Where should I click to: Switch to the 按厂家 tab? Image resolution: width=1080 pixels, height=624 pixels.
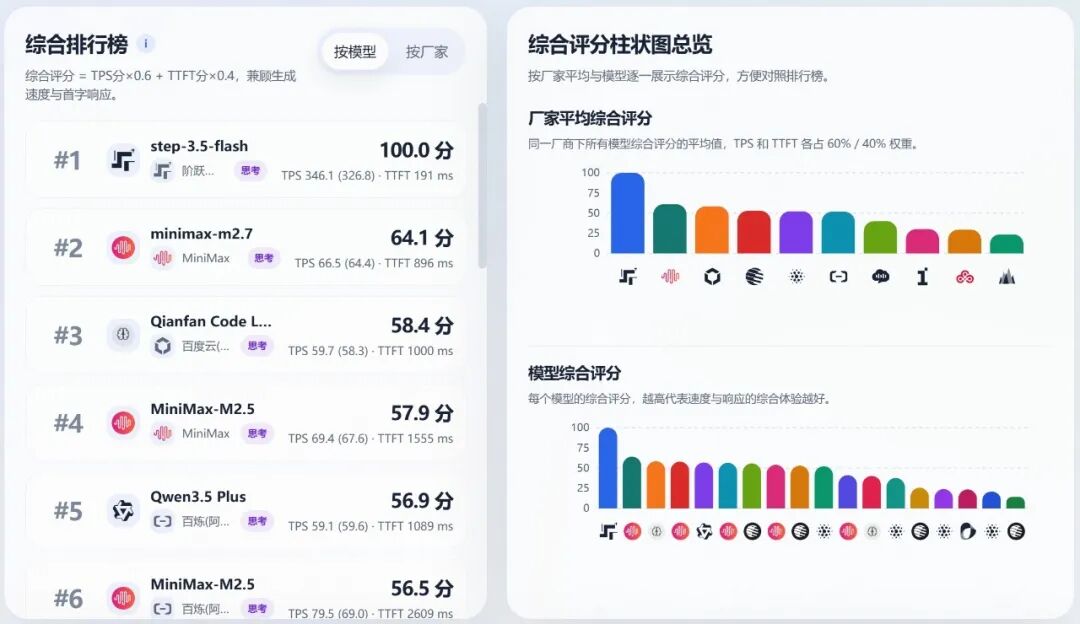426,52
